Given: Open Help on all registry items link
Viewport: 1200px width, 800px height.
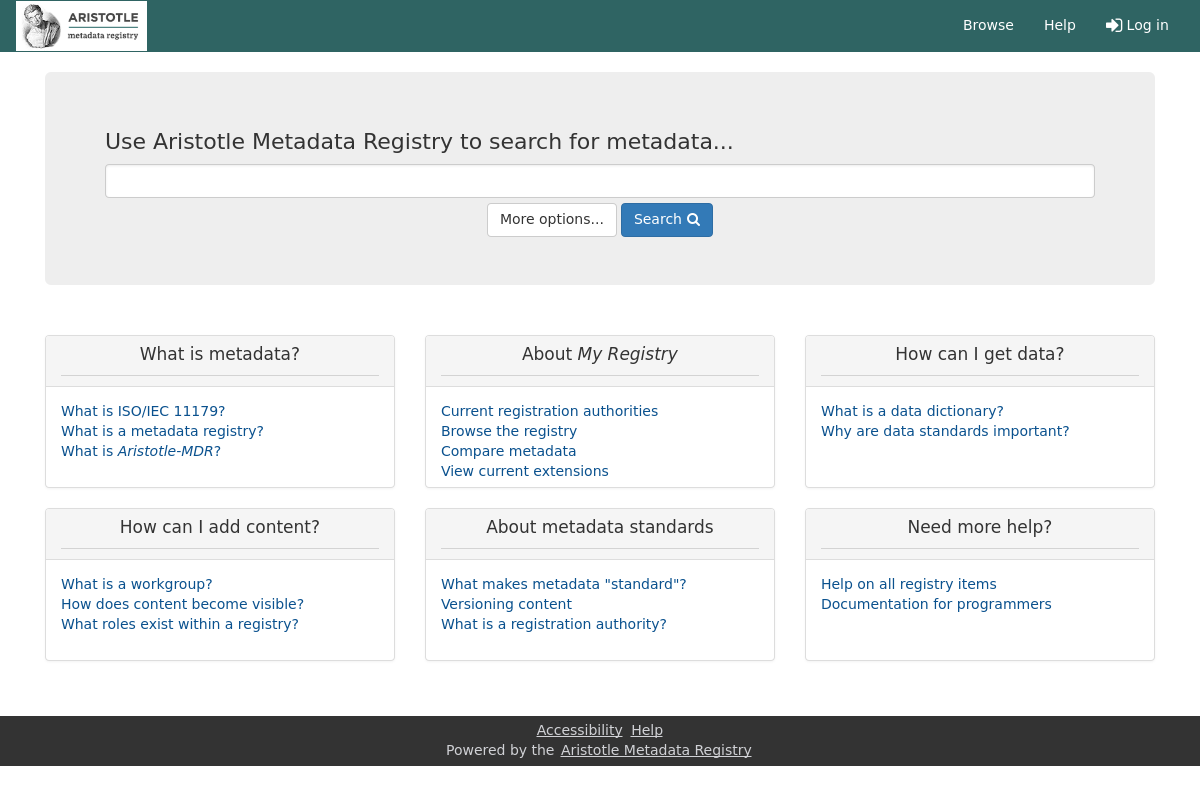Looking at the screenshot, I should tap(909, 584).
